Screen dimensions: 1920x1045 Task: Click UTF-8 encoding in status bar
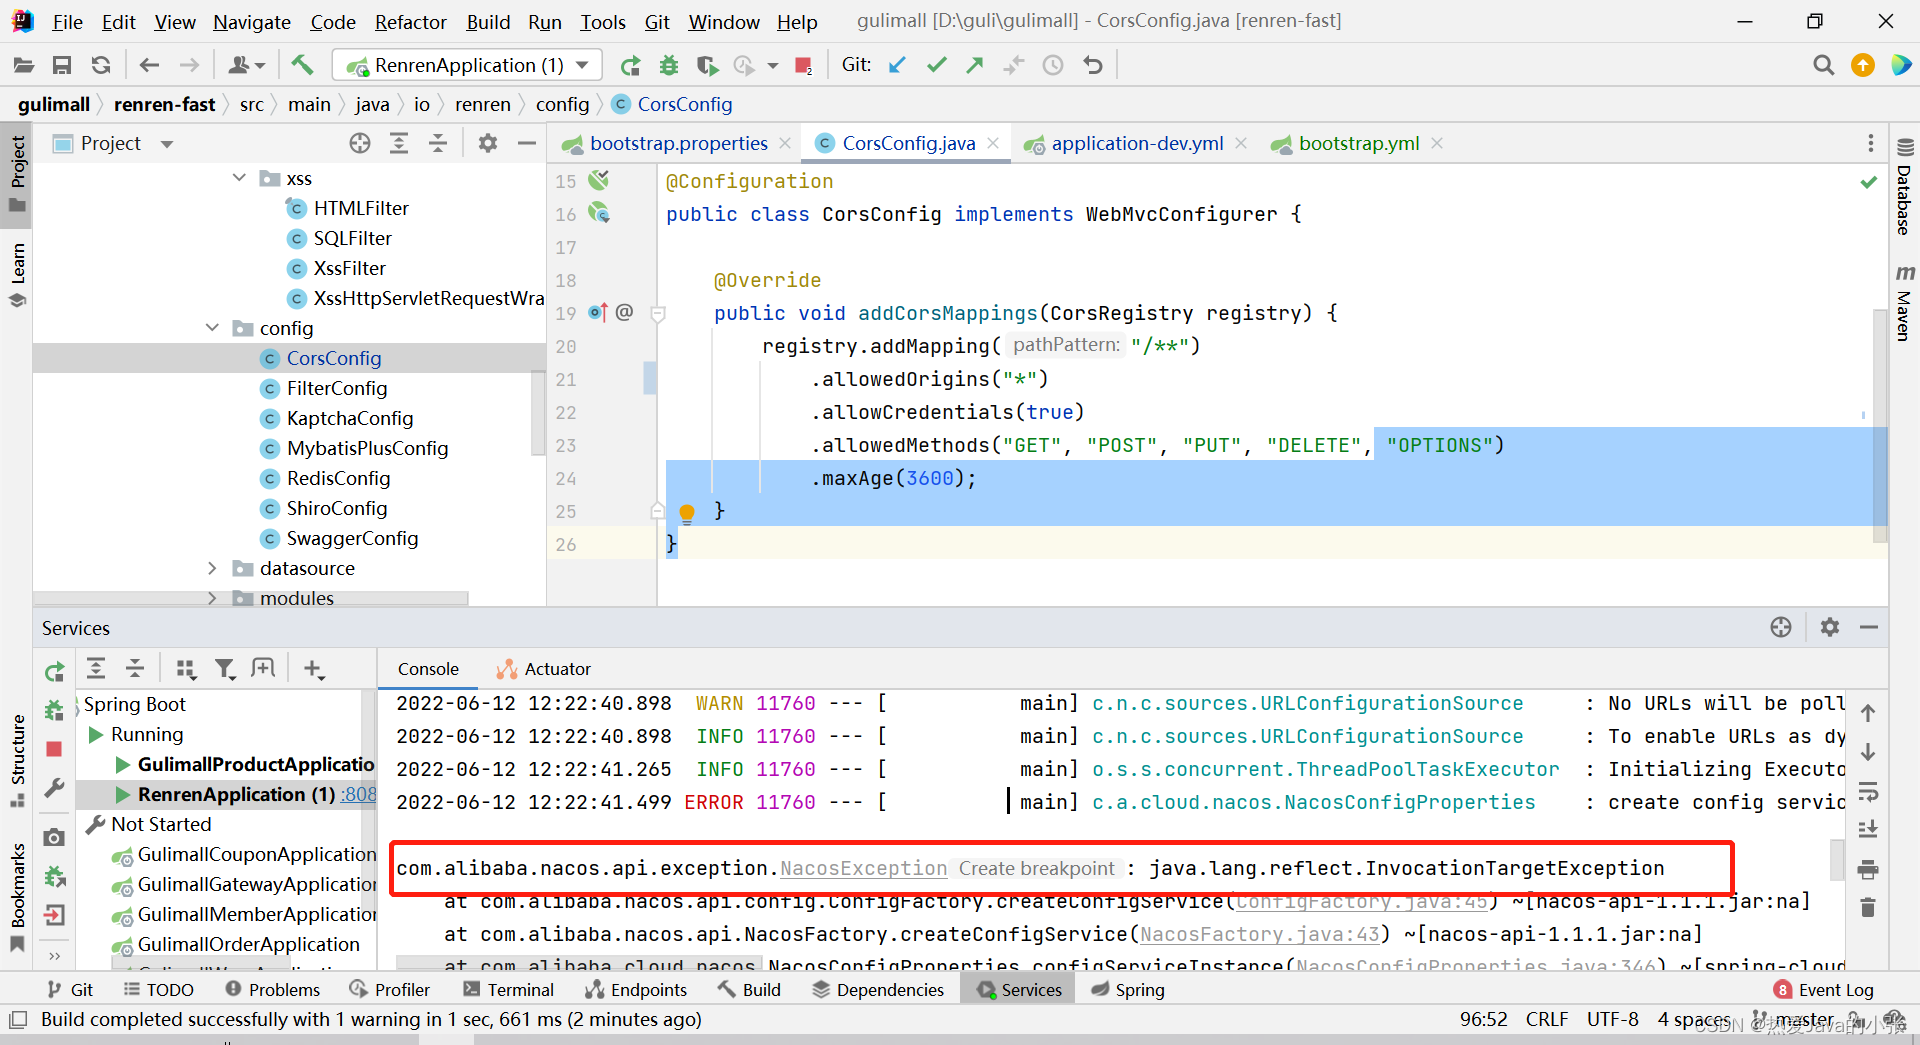pyautogui.click(x=1612, y=1020)
